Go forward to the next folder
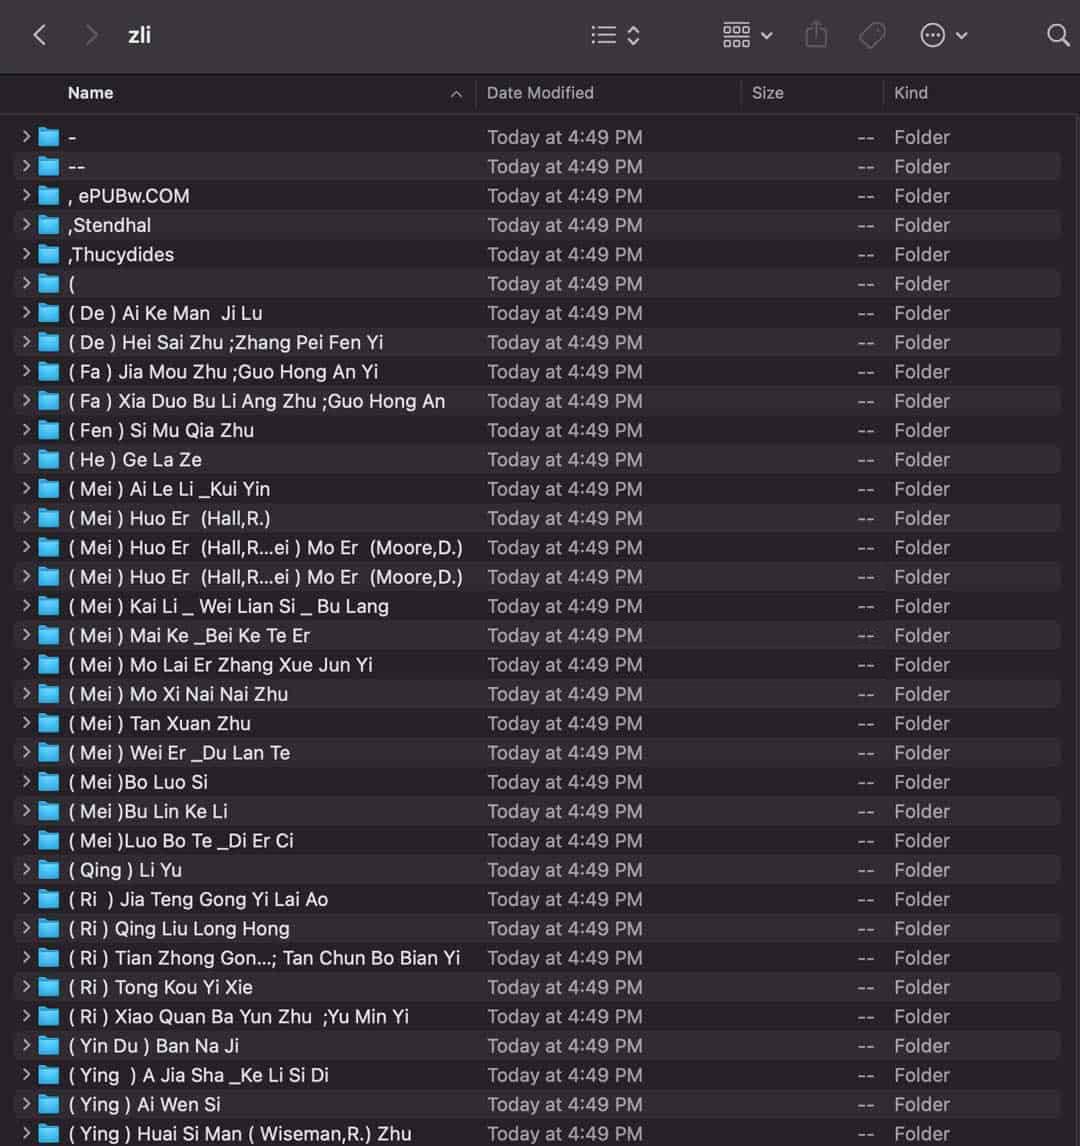This screenshot has height=1146, width=1080. coord(91,35)
